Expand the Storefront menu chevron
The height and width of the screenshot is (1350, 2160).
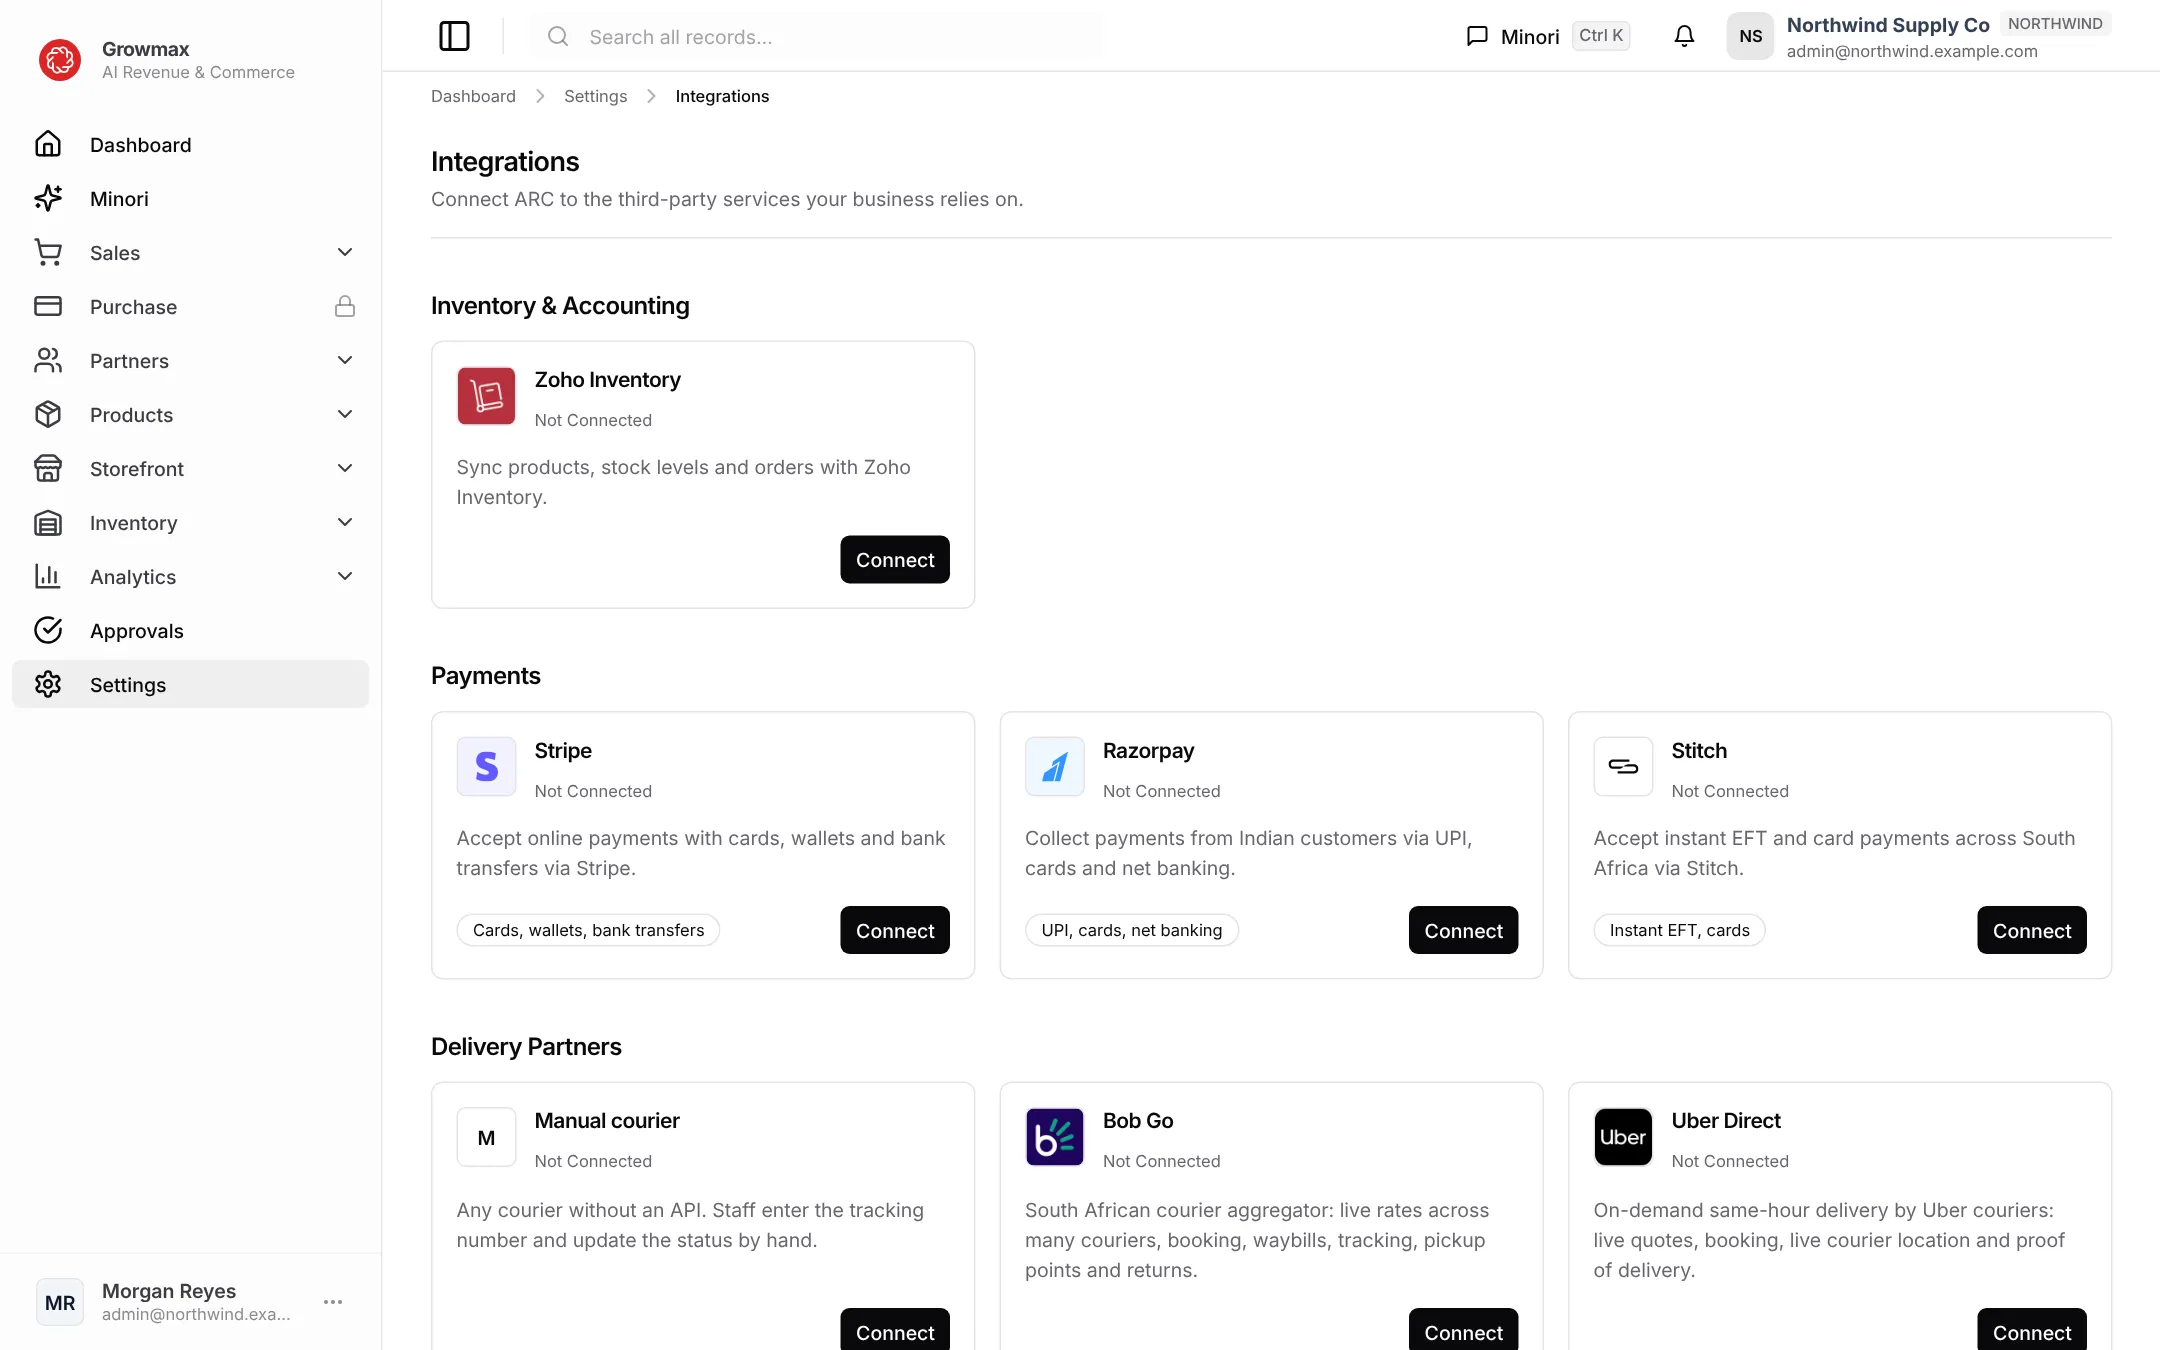pyautogui.click(x=345, y=468)
